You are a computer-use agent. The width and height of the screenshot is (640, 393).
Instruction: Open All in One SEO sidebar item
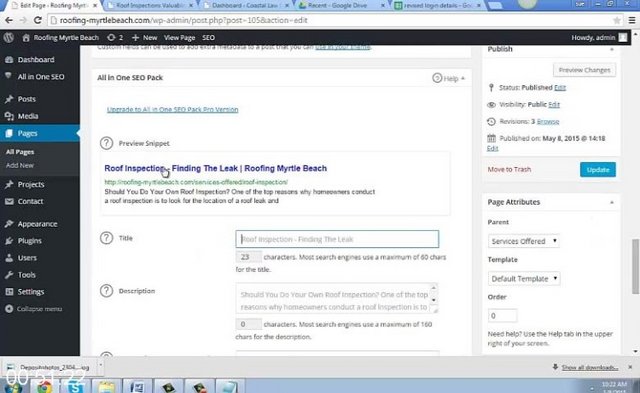40,77
